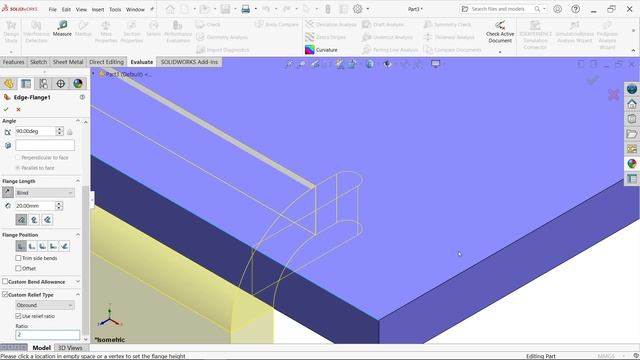
Task: Switch to the Direct Editing tab
Action: click(106, 62)
